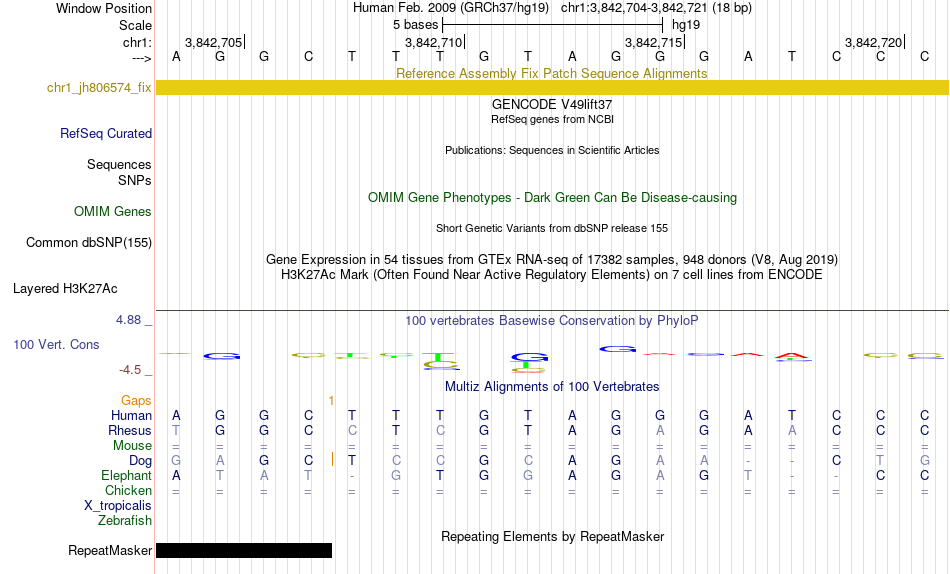Viewport: 950px width, 574px height.
Task: Click the orange gap count 1
Action: point(331,401)
